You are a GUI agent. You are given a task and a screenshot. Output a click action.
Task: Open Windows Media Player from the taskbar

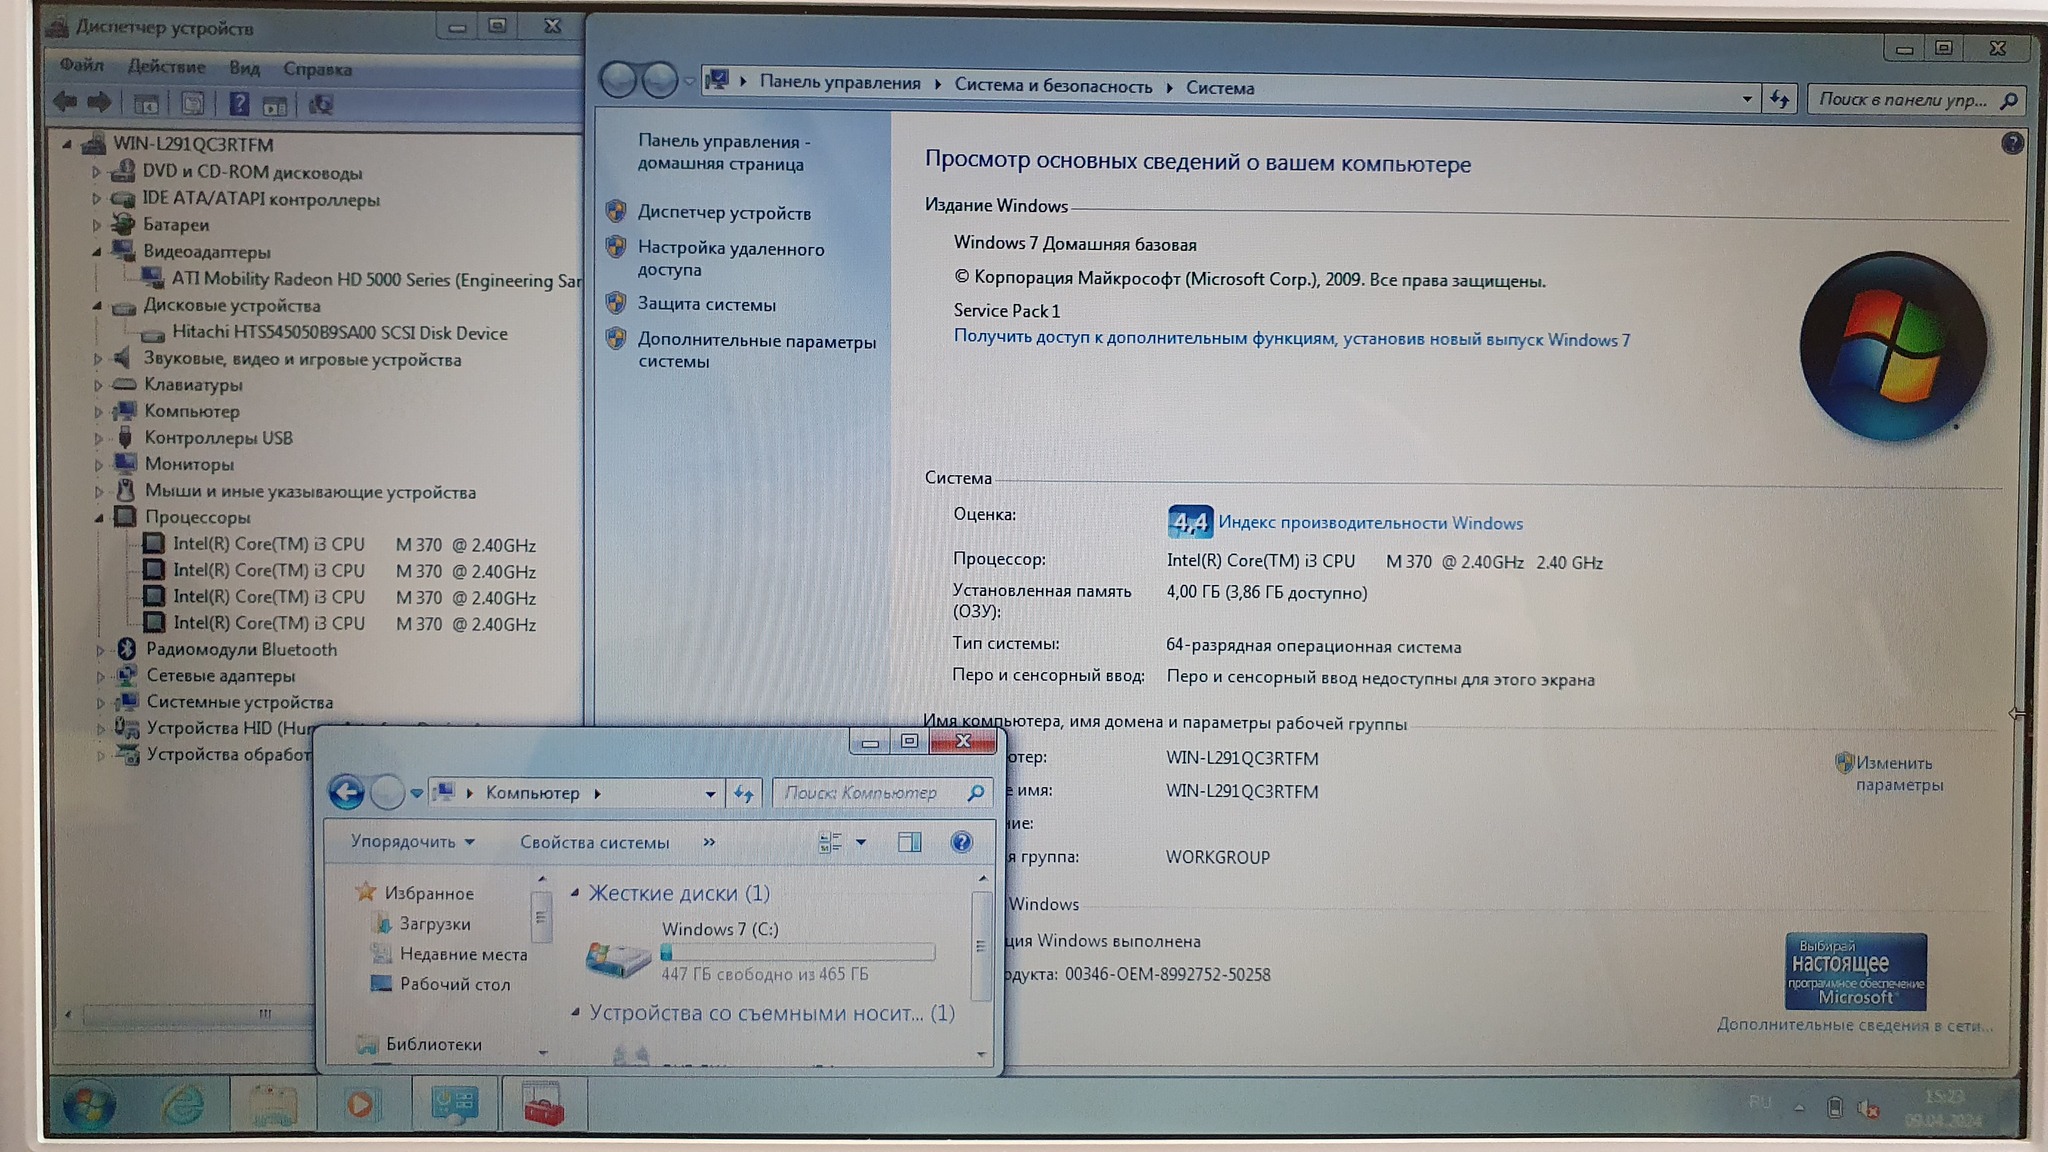361,1104
